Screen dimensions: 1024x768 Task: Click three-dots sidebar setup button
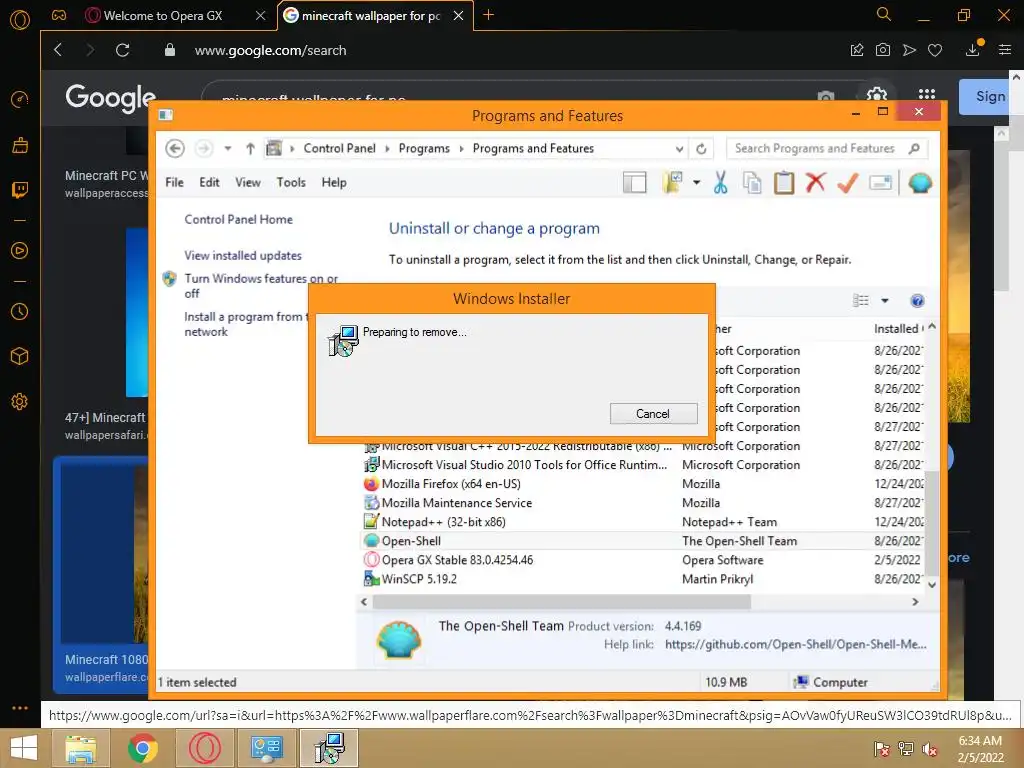pos(20,708)
